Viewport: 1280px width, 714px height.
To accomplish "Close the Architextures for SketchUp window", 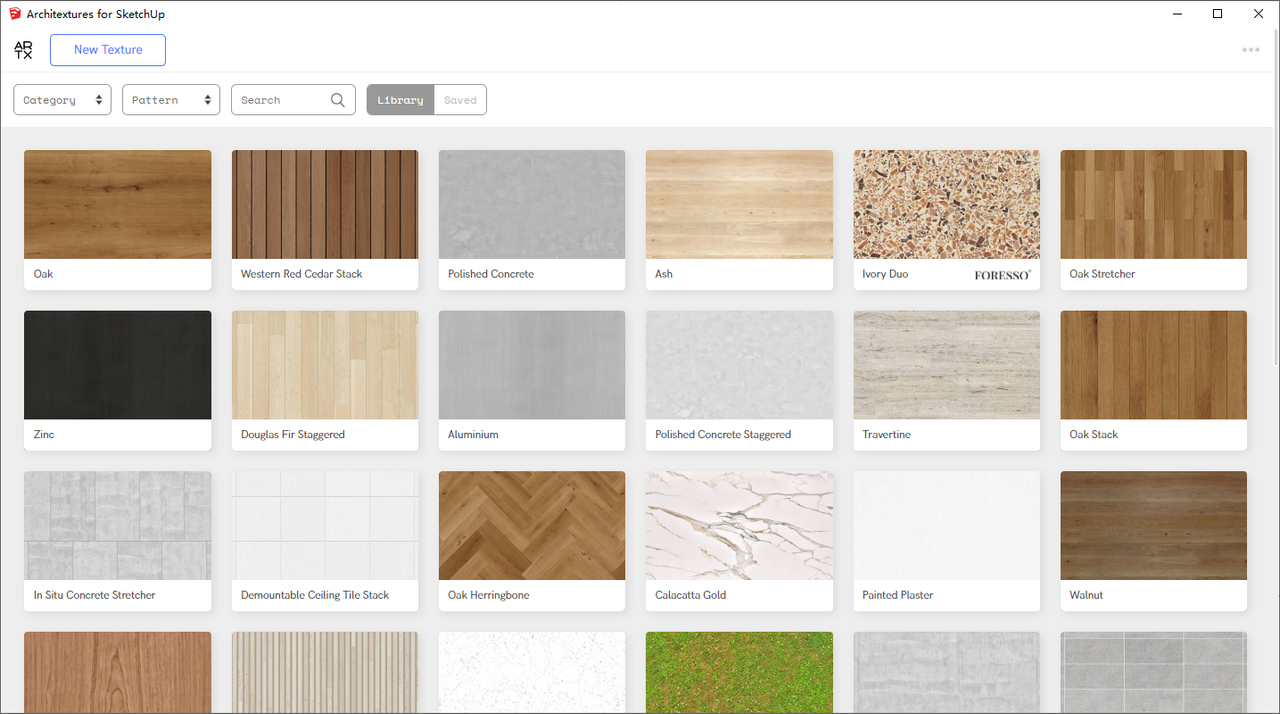I will [x=1258, y=14].
